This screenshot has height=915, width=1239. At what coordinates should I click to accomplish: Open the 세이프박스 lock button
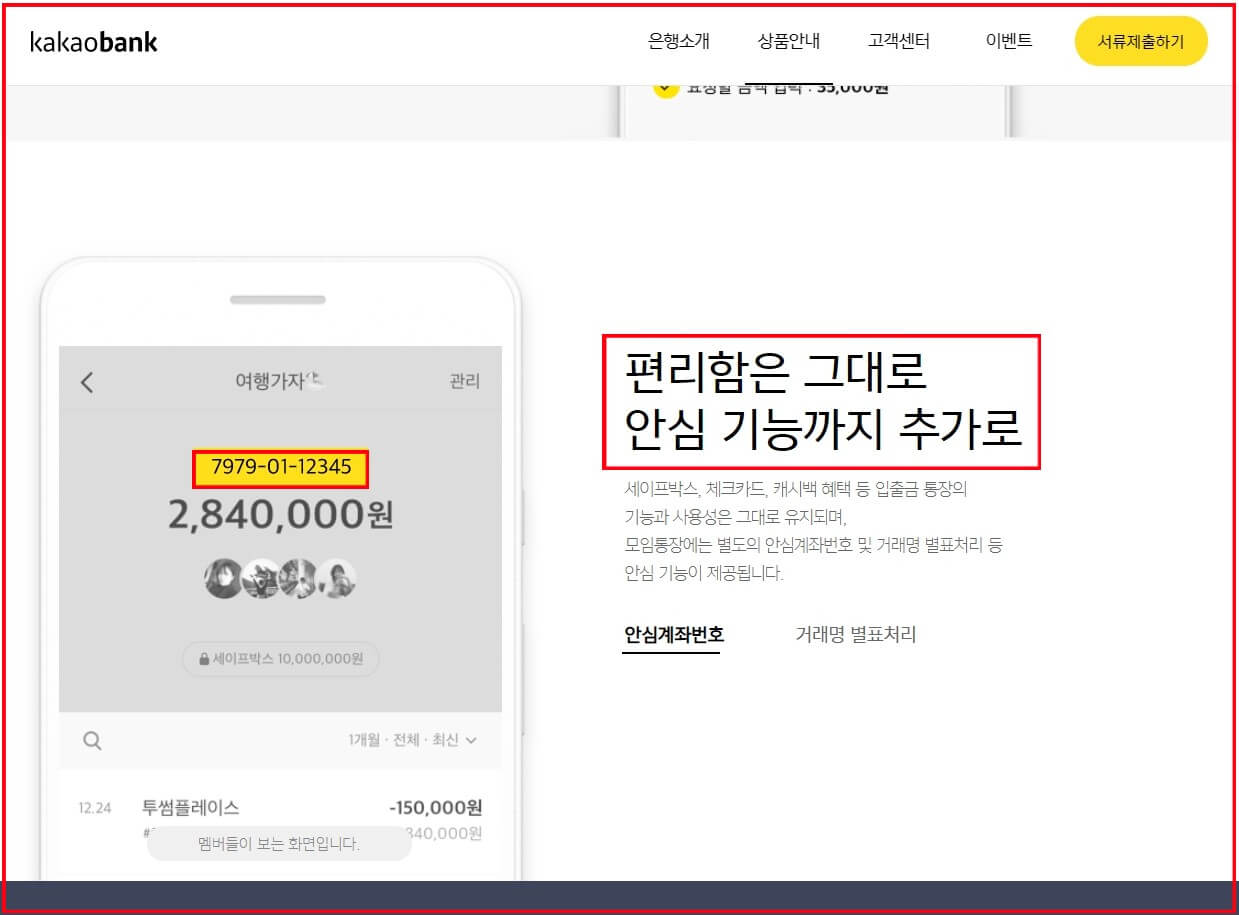click(280, 659)
